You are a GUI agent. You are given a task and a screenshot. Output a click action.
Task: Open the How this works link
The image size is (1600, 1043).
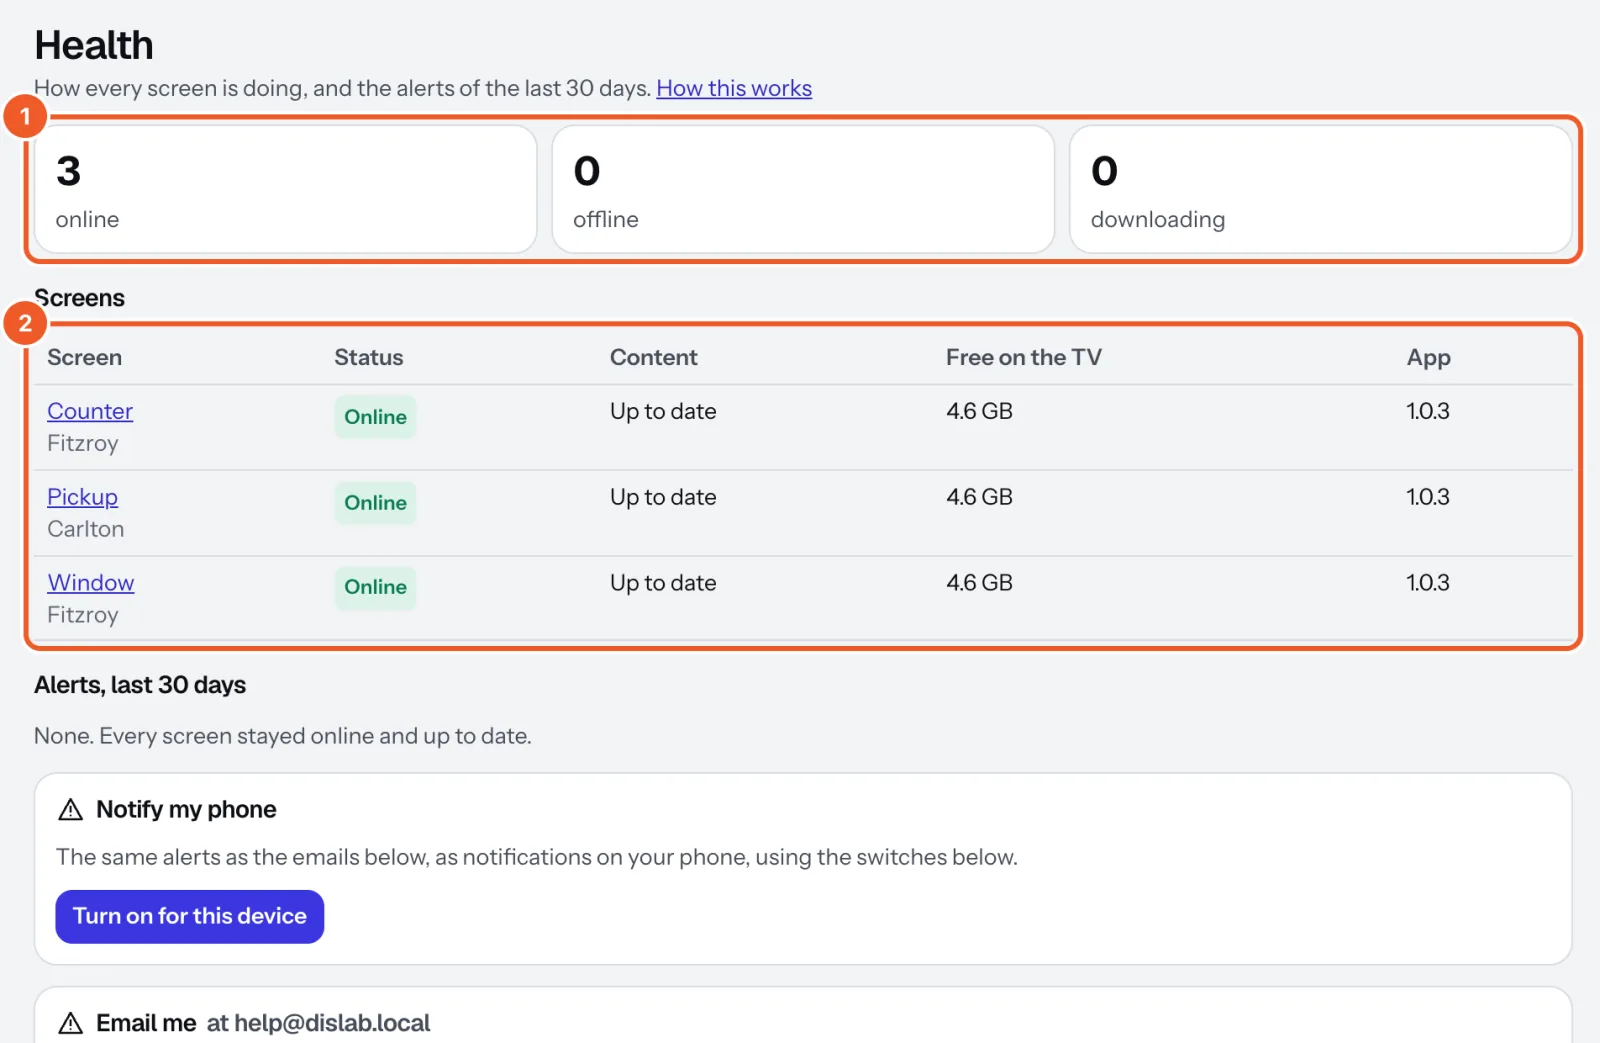click(x=734, y=88)
